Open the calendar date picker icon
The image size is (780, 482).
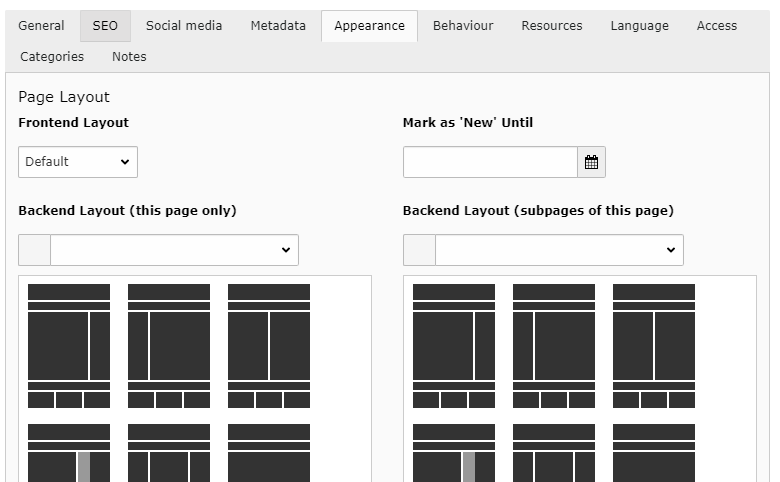[x=591, y=162]
